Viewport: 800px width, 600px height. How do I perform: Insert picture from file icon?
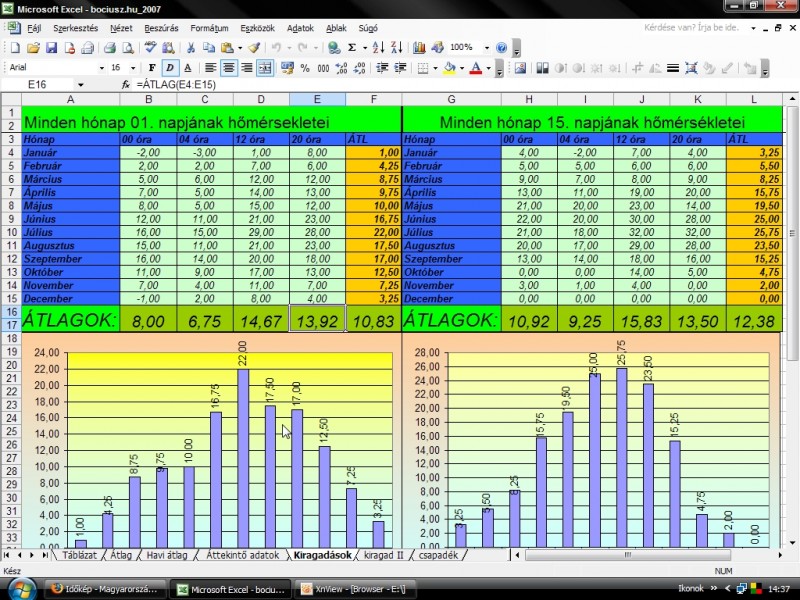tap(520, 68)
